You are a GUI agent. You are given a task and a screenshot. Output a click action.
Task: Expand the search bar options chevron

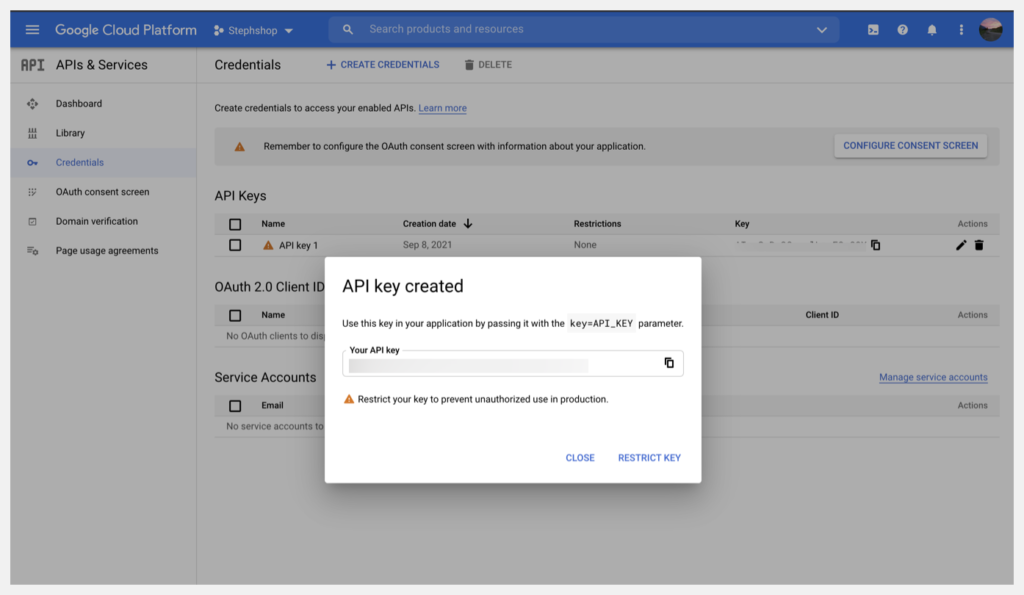pos(822,29)
